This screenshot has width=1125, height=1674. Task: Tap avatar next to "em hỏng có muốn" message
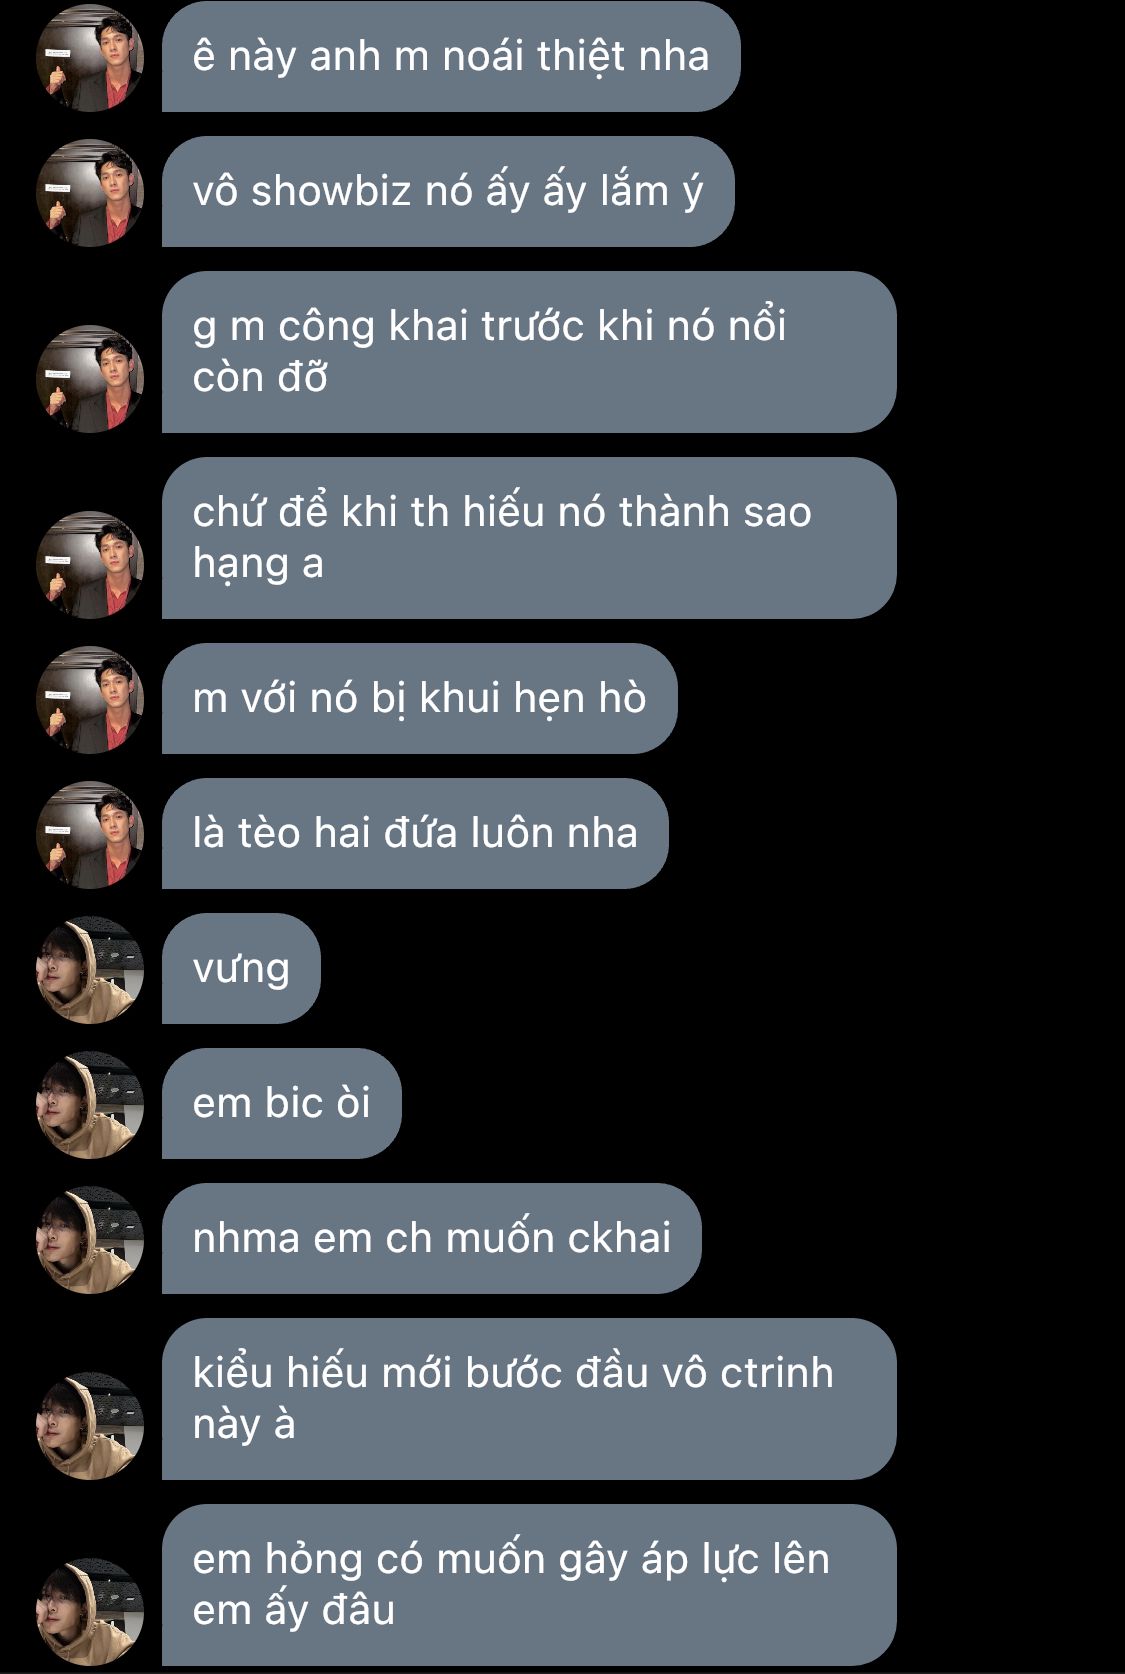coord(90,1611)
